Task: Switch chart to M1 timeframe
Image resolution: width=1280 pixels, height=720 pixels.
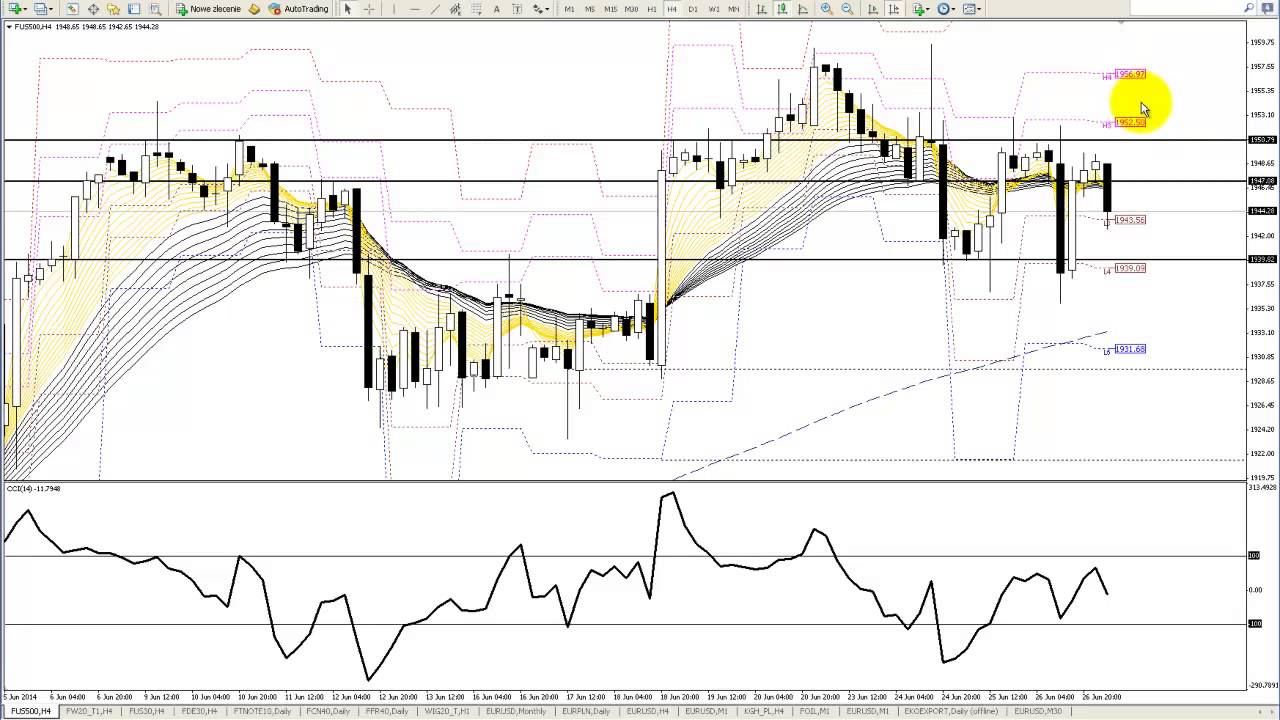Action: click(569, 9)
